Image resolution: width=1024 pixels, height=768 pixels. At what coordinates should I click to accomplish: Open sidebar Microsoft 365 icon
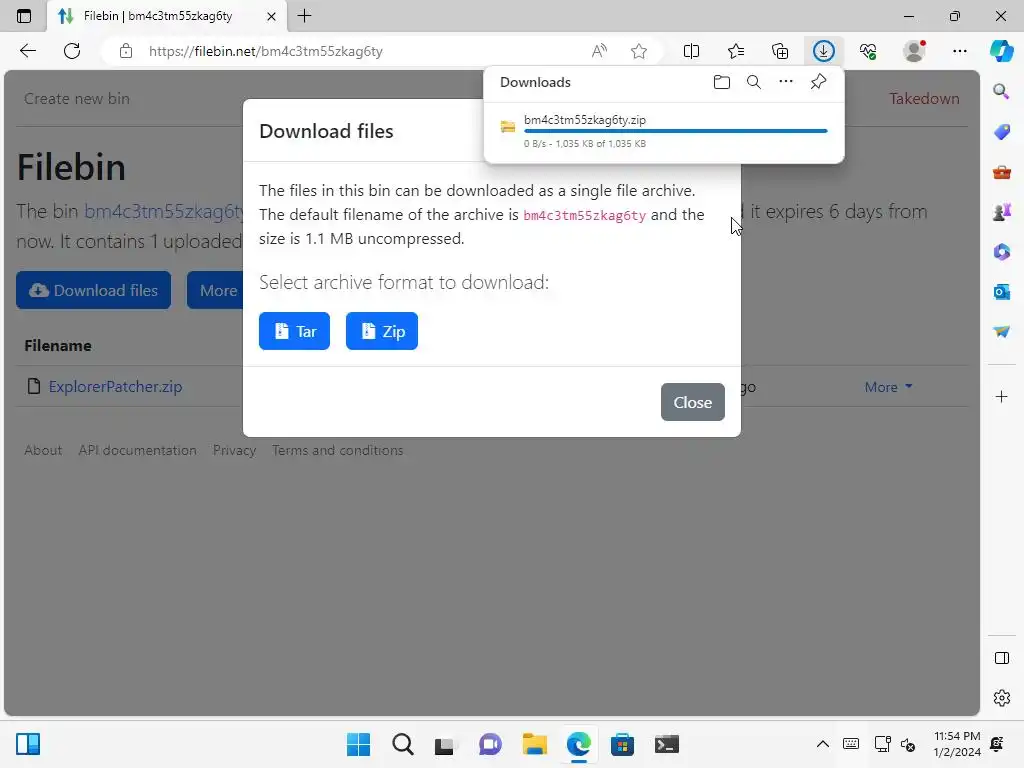coord(1001,252)
